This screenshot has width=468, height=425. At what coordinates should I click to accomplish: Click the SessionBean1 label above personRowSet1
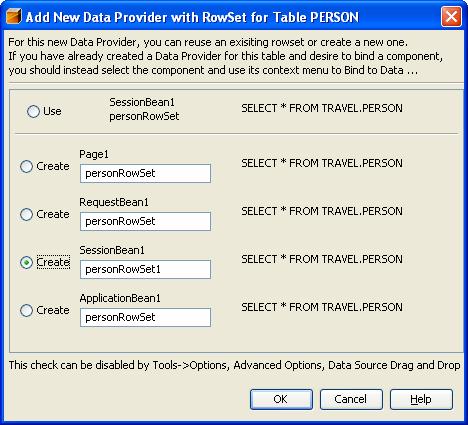(112, 250)
